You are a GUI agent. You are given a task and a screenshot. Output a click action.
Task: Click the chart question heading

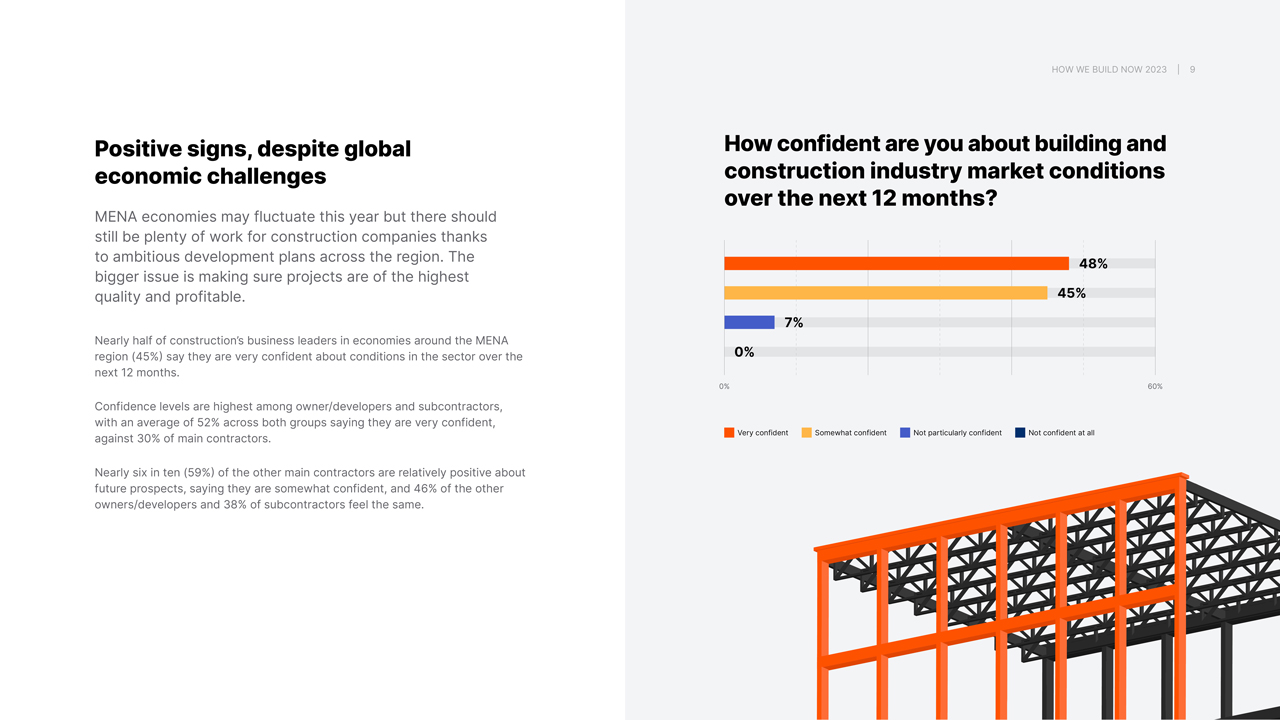945,171
